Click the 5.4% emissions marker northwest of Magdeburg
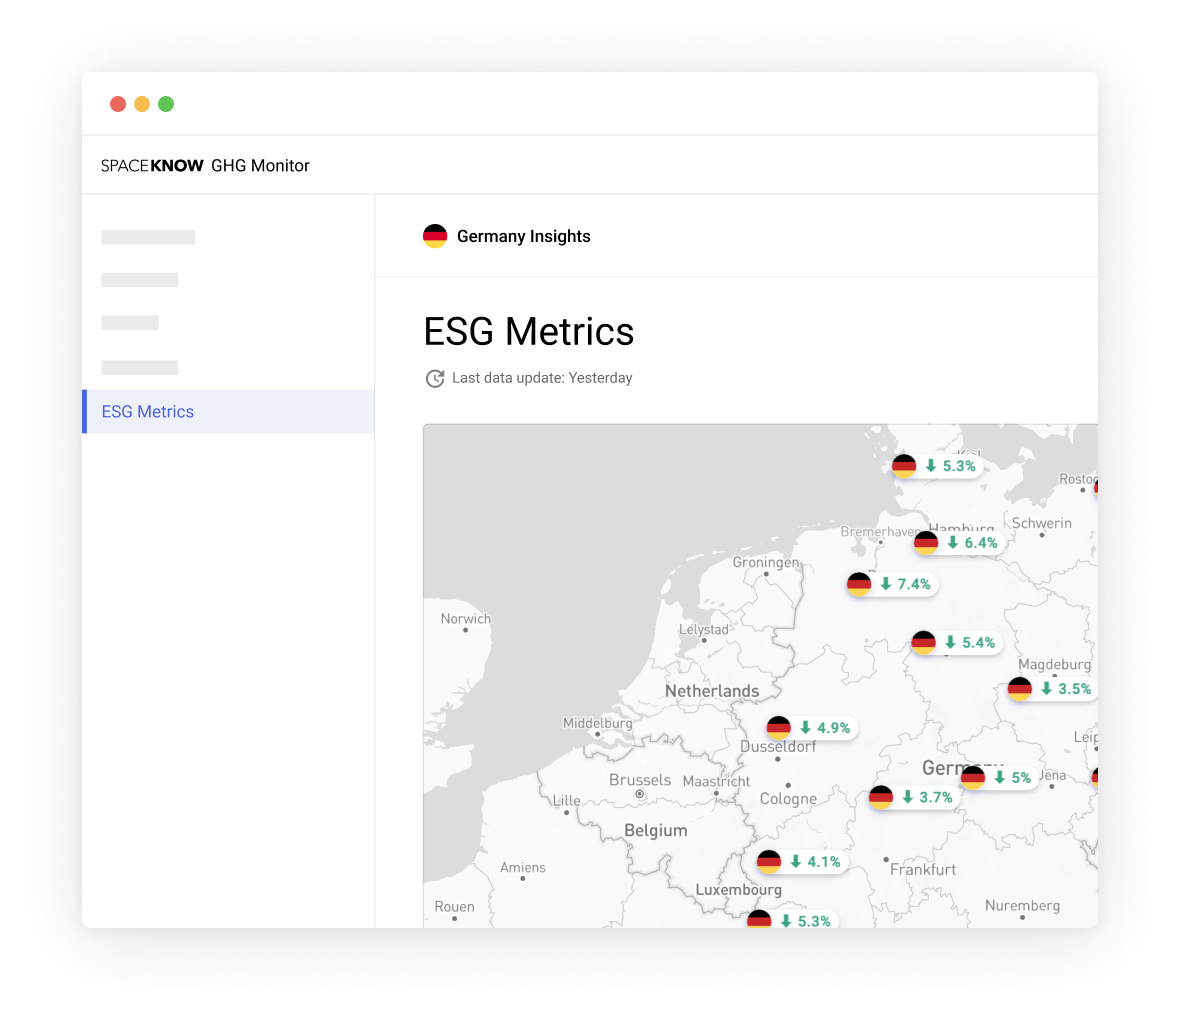This screenshot has height=1016, width=1178. pyautogui.click(x=954, y=642)
